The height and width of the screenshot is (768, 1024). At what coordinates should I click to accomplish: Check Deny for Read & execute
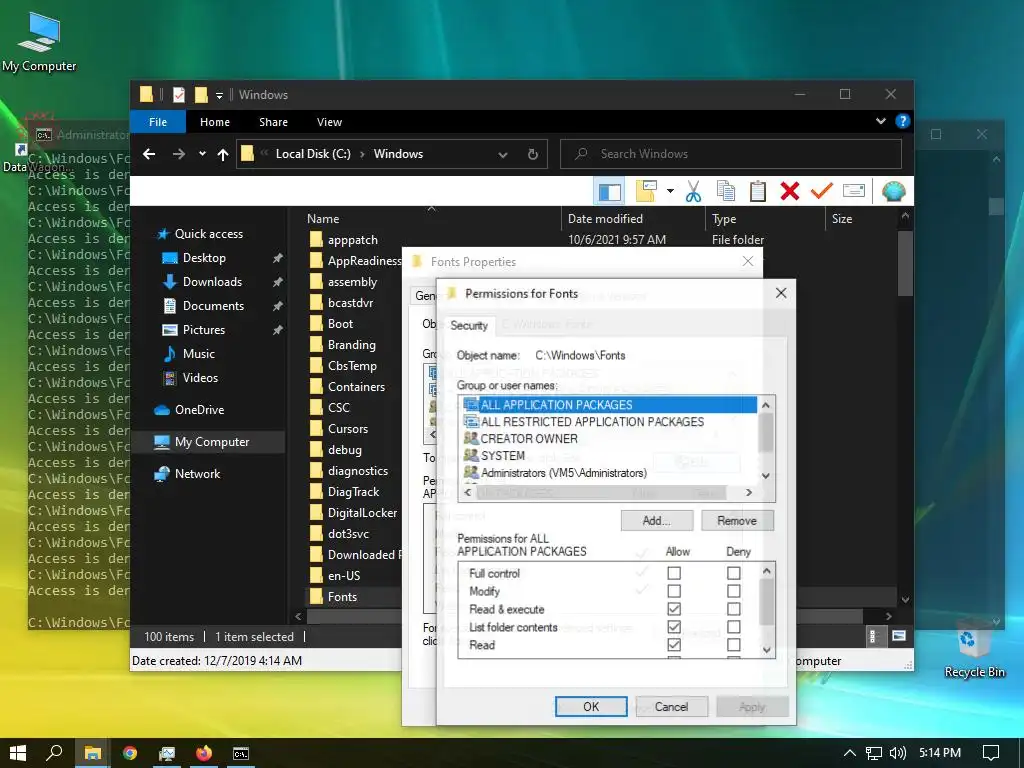(x=733, y=609)
